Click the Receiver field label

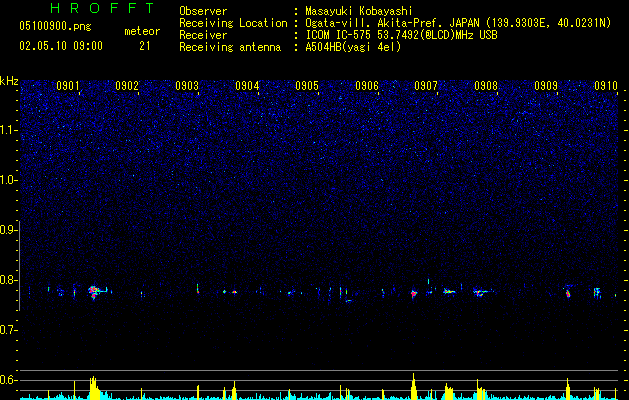pyautogui.click(x=203, y=35)
